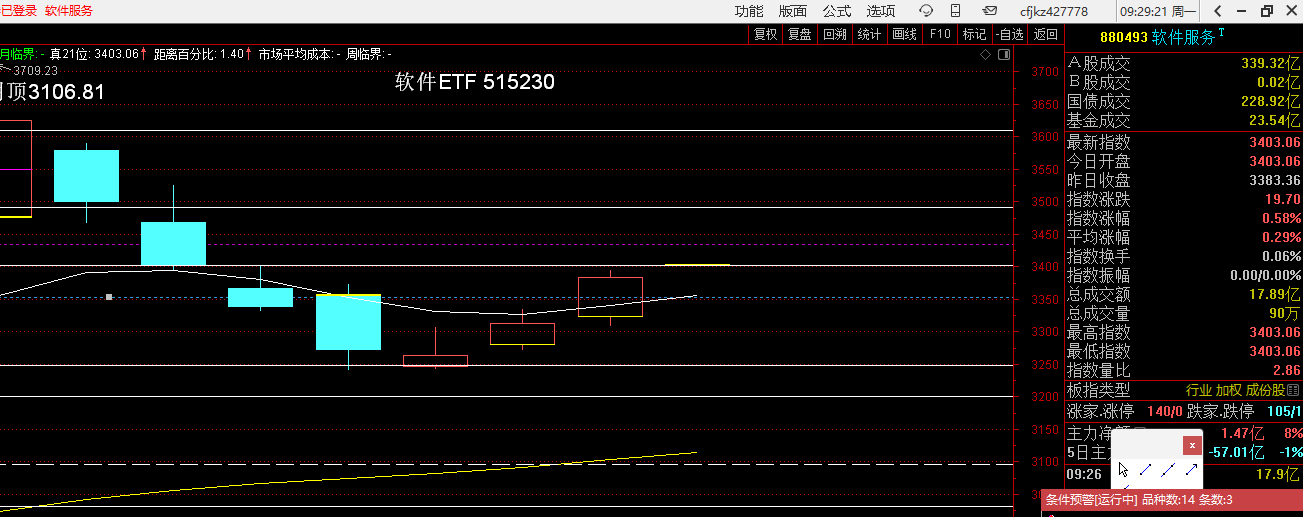Click the 条件预警[运行中] alert bar

click(x=1172, y=500)
